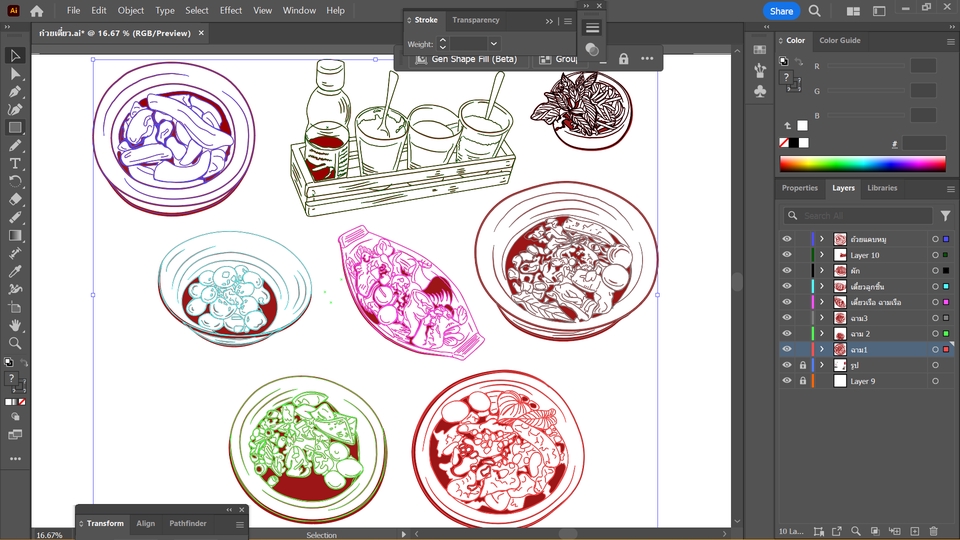The image size is (960, 540).
Task: Select the Curvature tool
Action: click(15, 110)
